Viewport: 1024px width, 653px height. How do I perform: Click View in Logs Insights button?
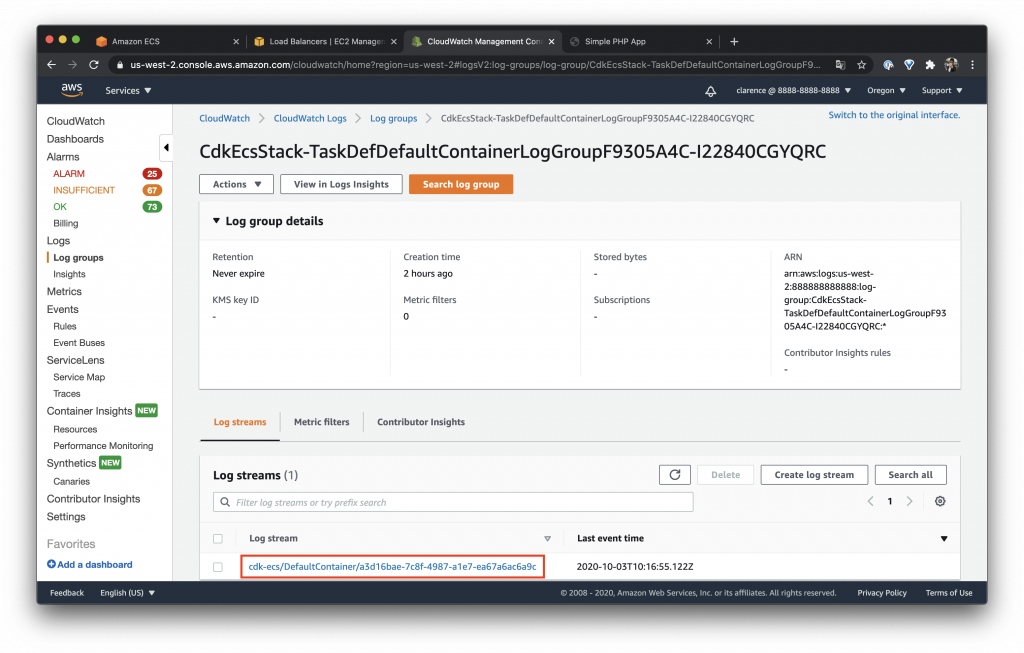pyautogui.click(x=341, y=184)
